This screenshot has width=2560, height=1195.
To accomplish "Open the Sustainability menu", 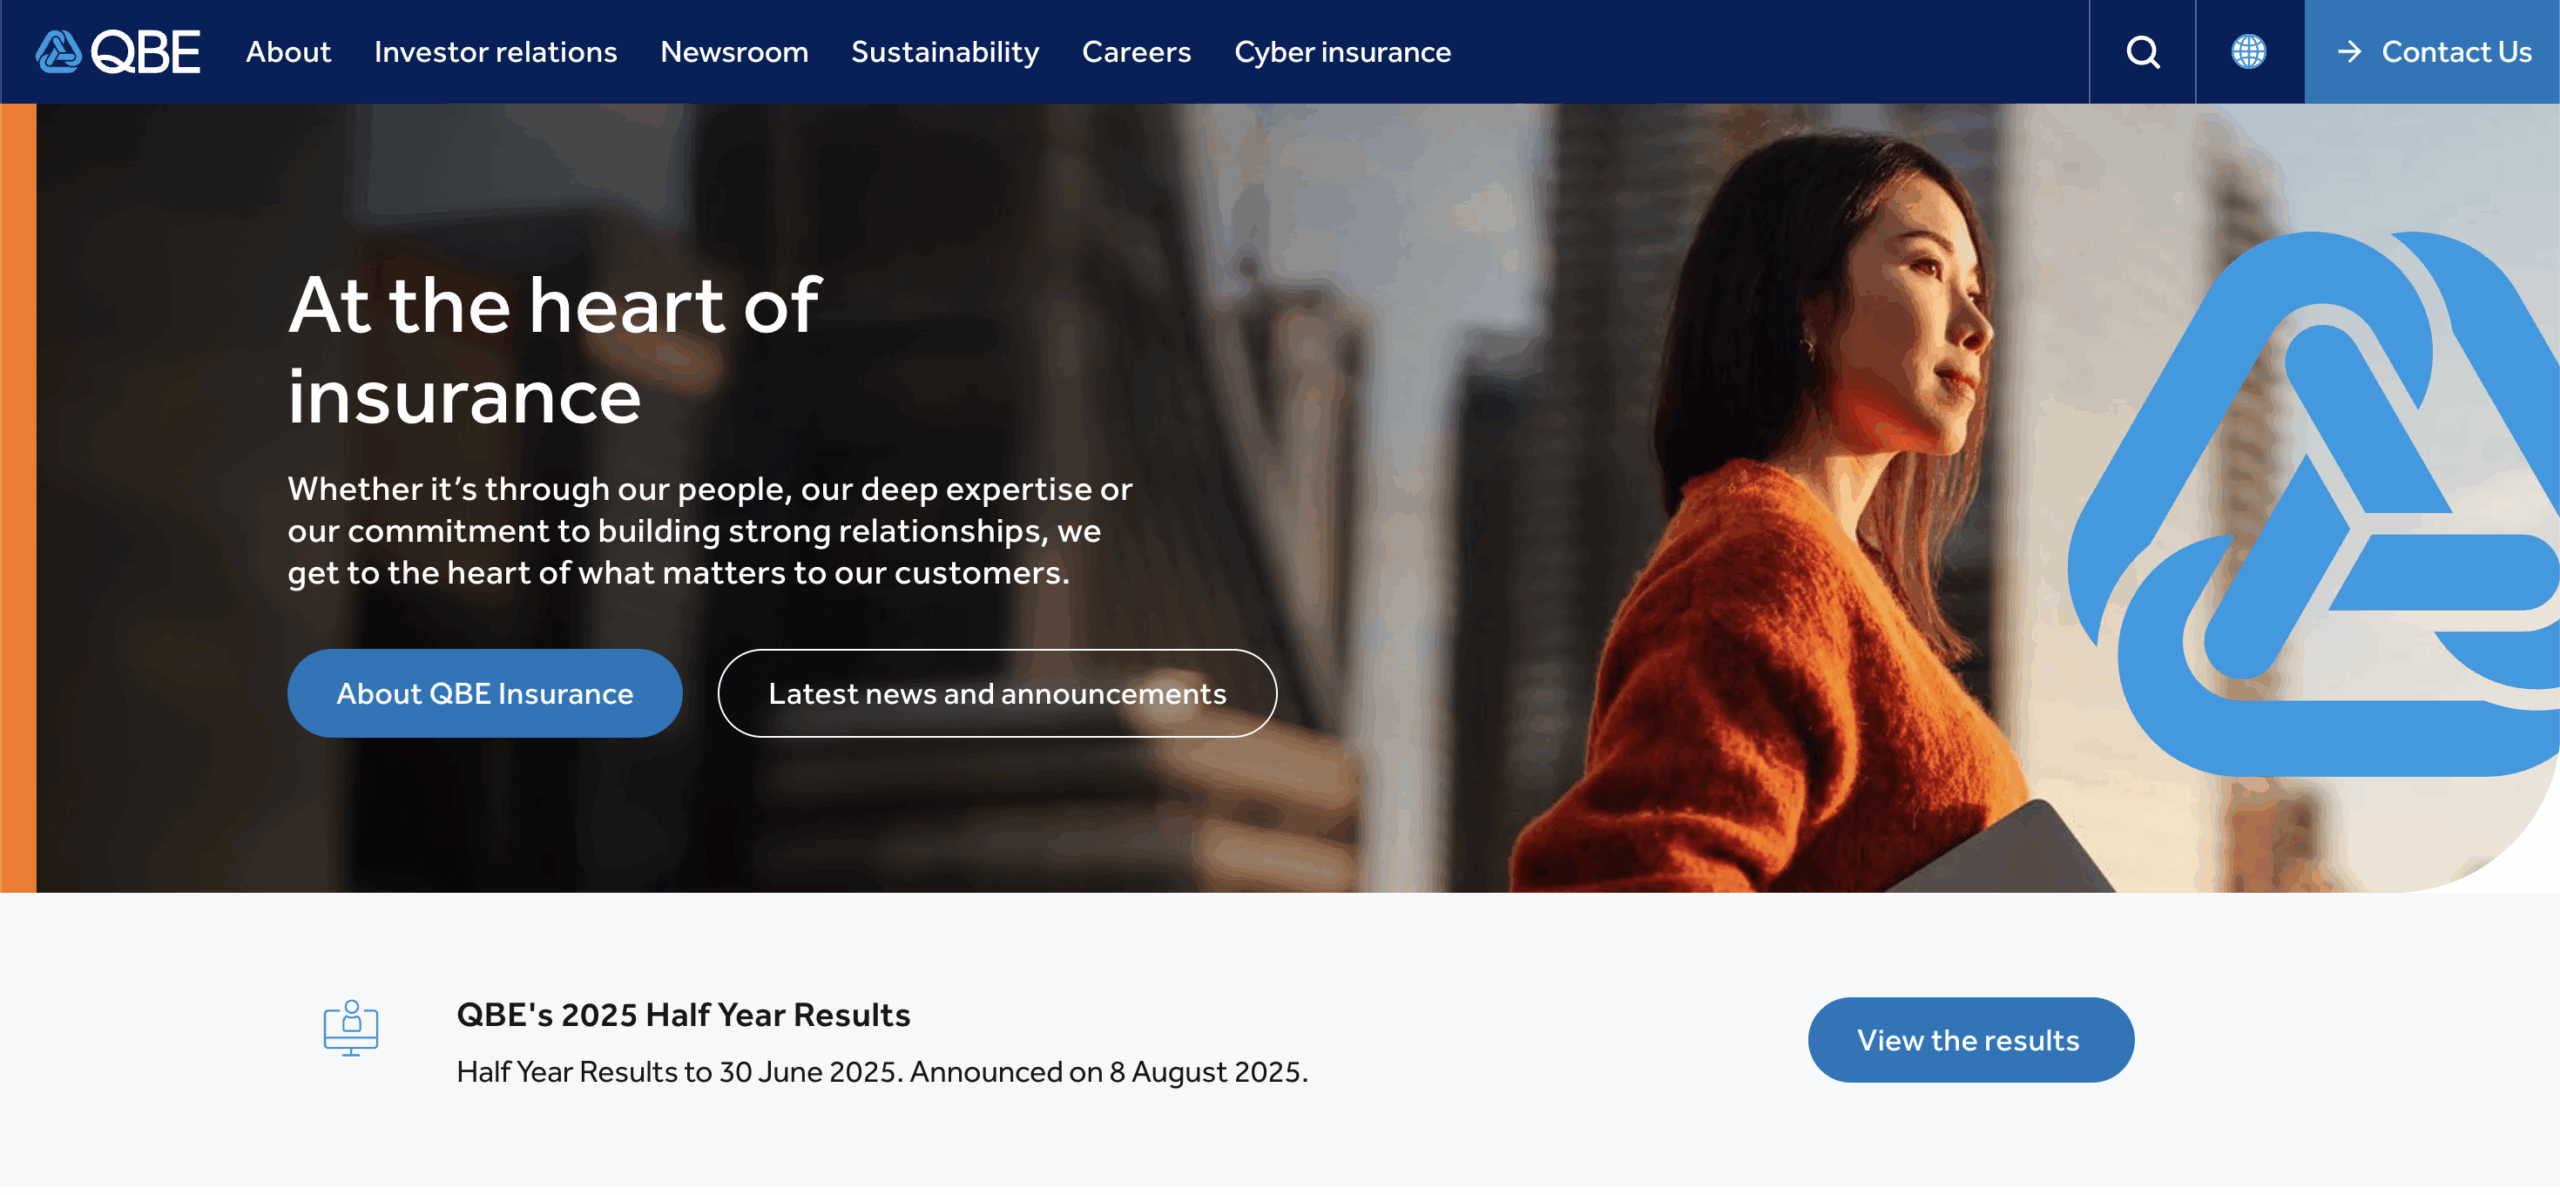I will (945, 52).
